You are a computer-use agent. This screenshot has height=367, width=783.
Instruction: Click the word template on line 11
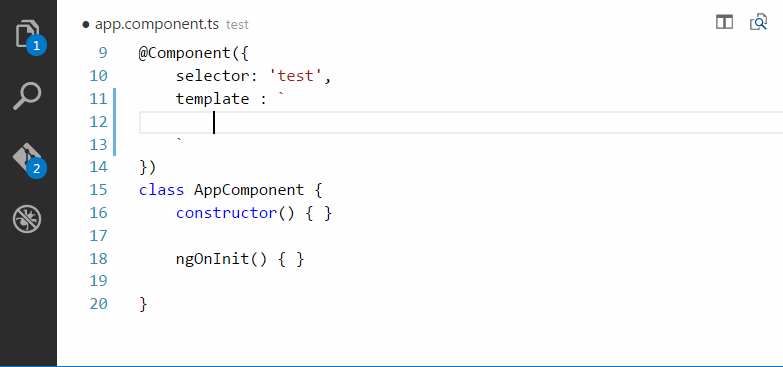[212, 99]
